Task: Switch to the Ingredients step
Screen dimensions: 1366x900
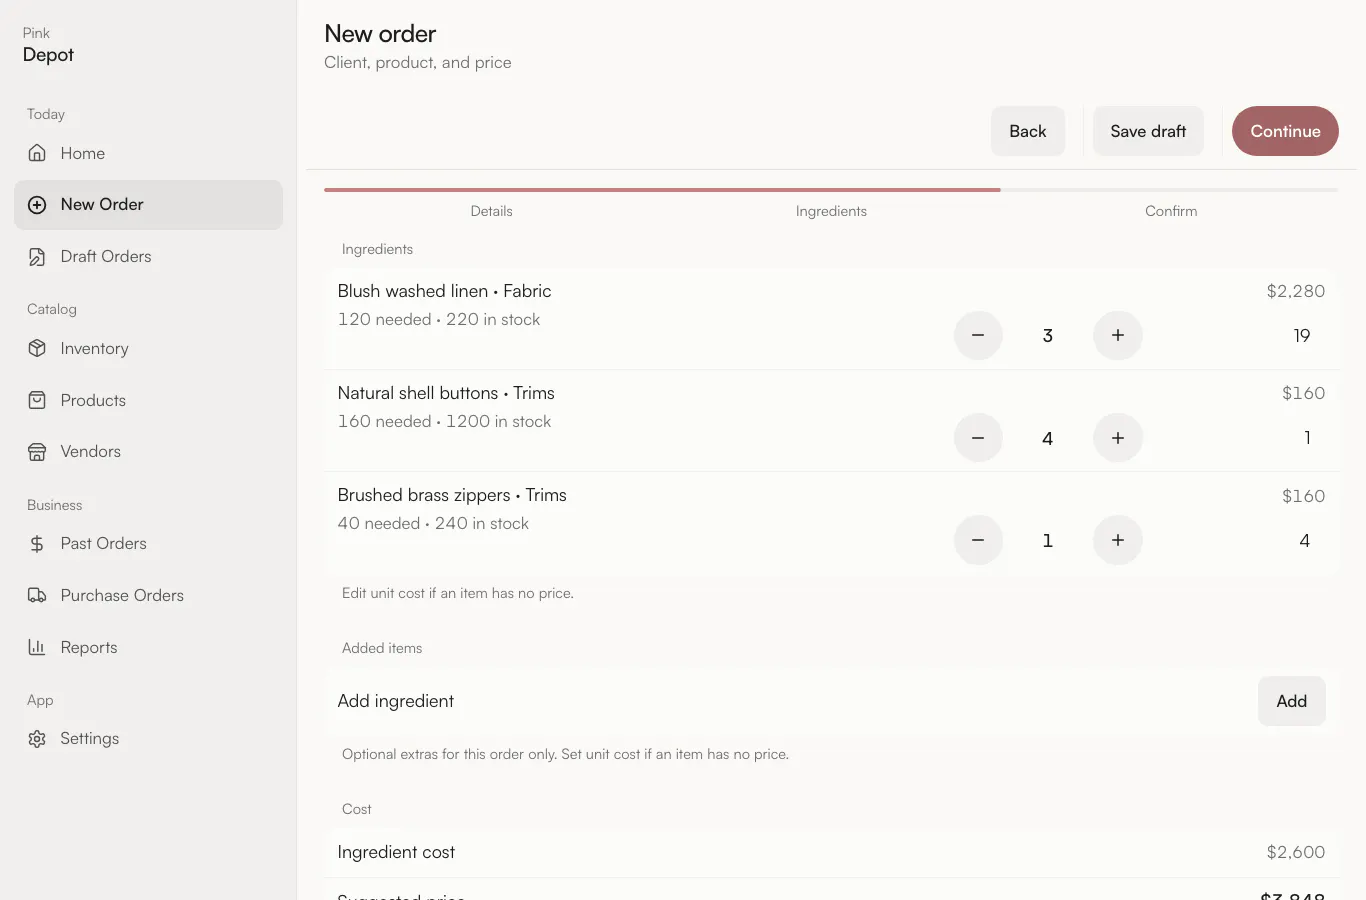Action: tap(831, 211)
